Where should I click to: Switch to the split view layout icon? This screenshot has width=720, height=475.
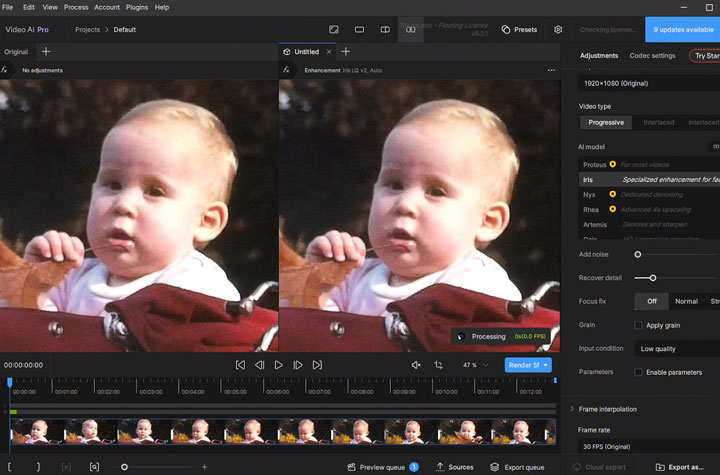pyautogui.click(x=385, y=29)
